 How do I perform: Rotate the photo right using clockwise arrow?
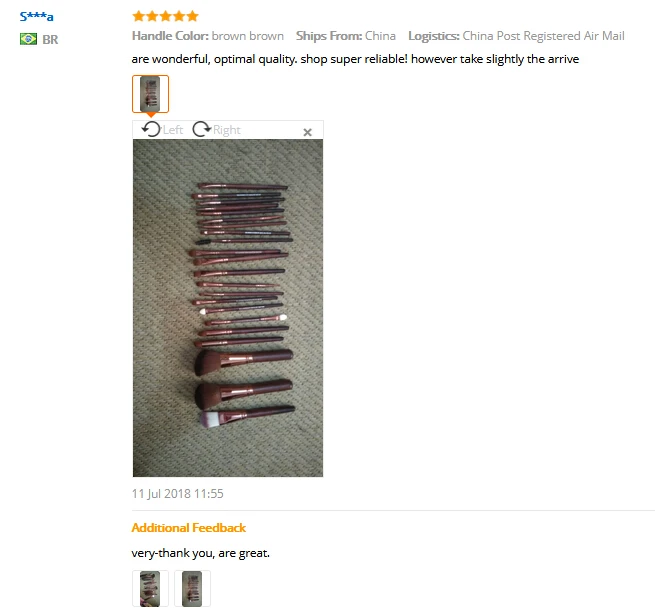[202, 129]
